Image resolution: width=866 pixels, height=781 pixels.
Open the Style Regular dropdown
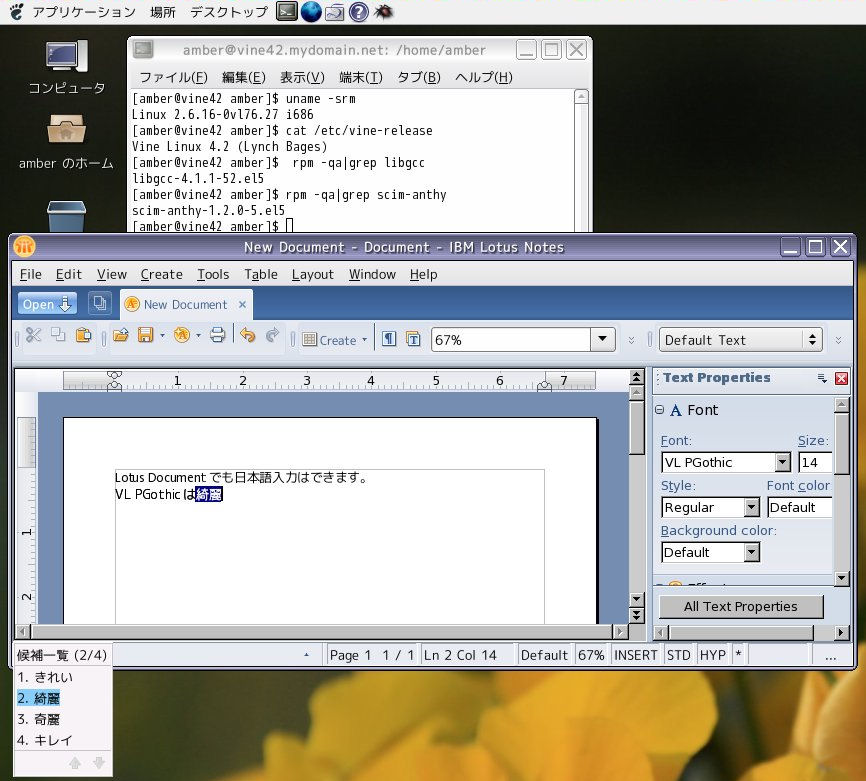(752, 507)
